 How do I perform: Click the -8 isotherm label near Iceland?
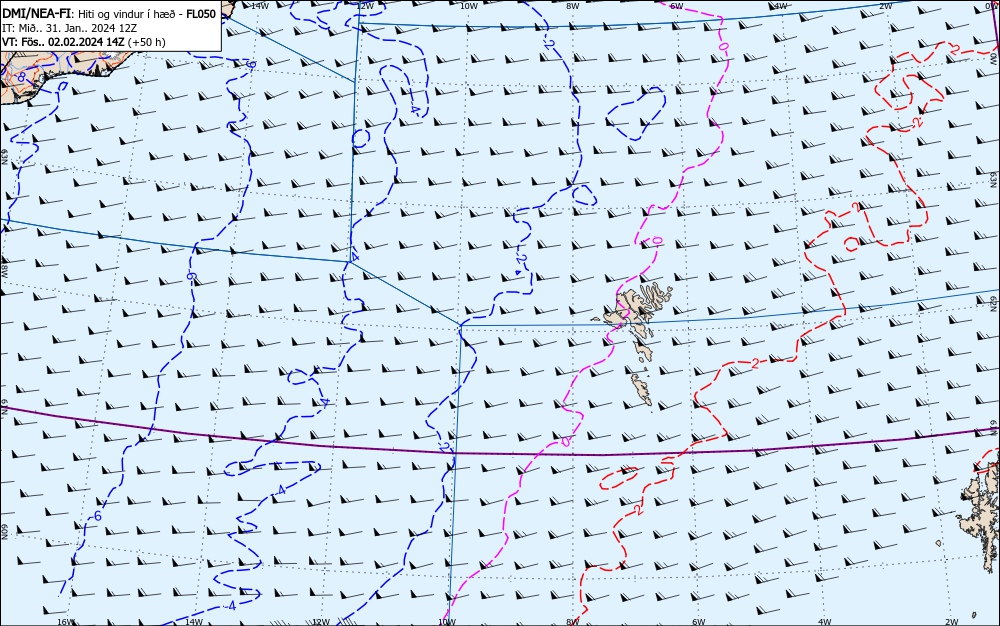coord(22,76)
